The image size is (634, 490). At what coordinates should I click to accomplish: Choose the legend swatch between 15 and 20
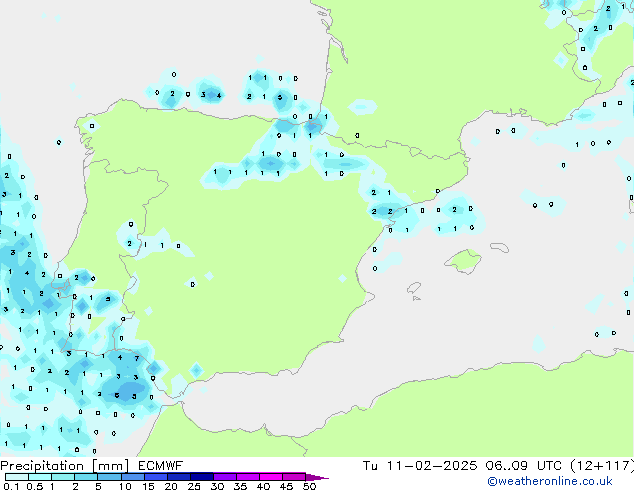(156, 477)
